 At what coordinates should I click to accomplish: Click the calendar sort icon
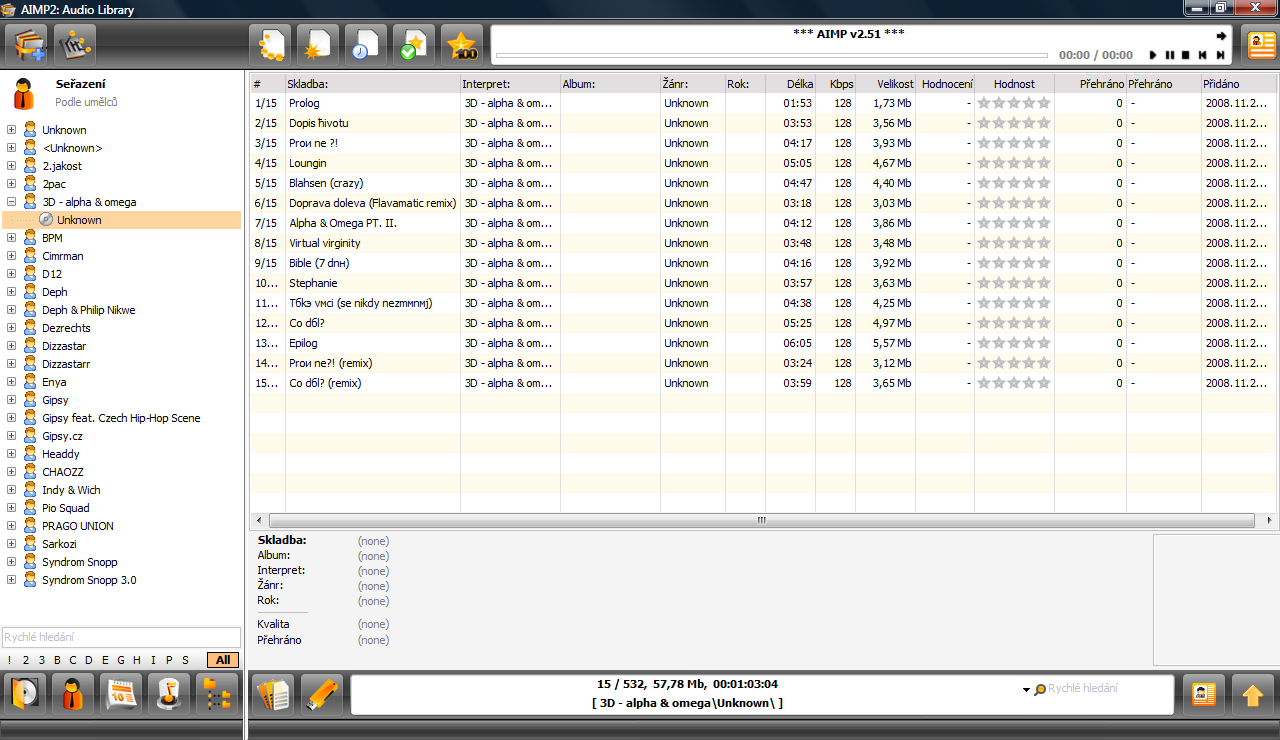pyautogui.click(x=121, y=694)
